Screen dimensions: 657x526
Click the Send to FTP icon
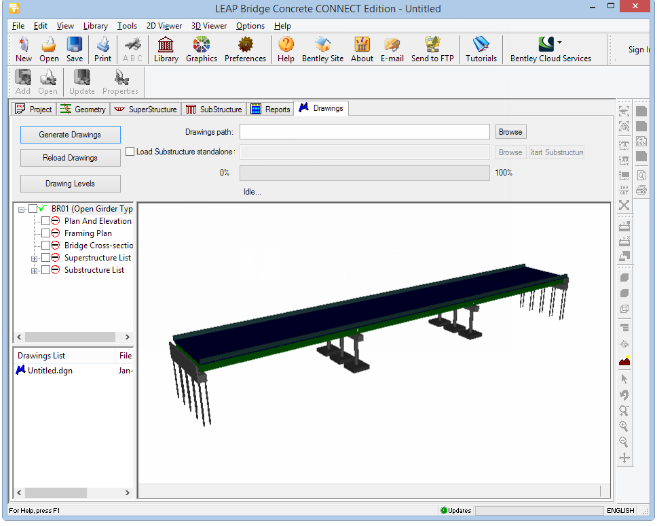coord(432,49)
